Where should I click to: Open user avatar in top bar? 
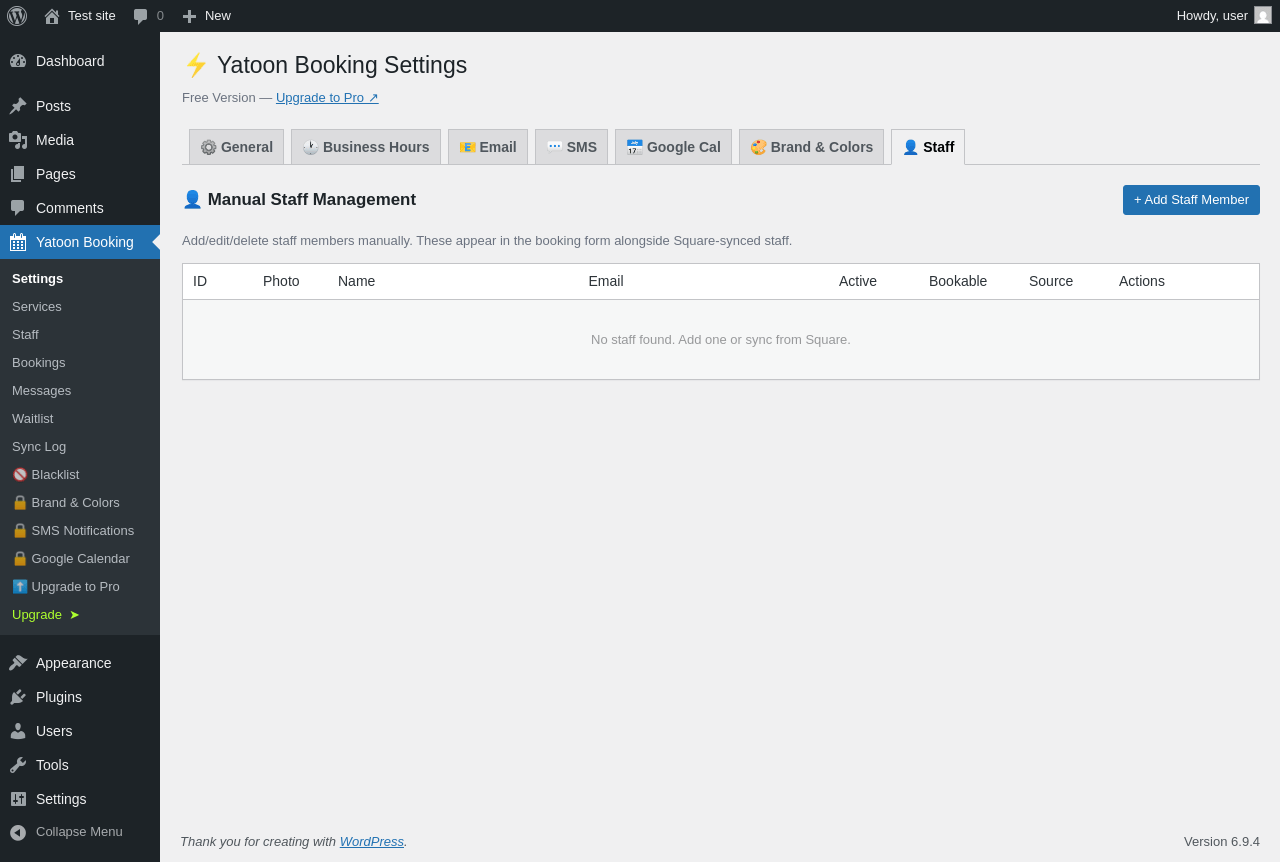point(1263,15)
